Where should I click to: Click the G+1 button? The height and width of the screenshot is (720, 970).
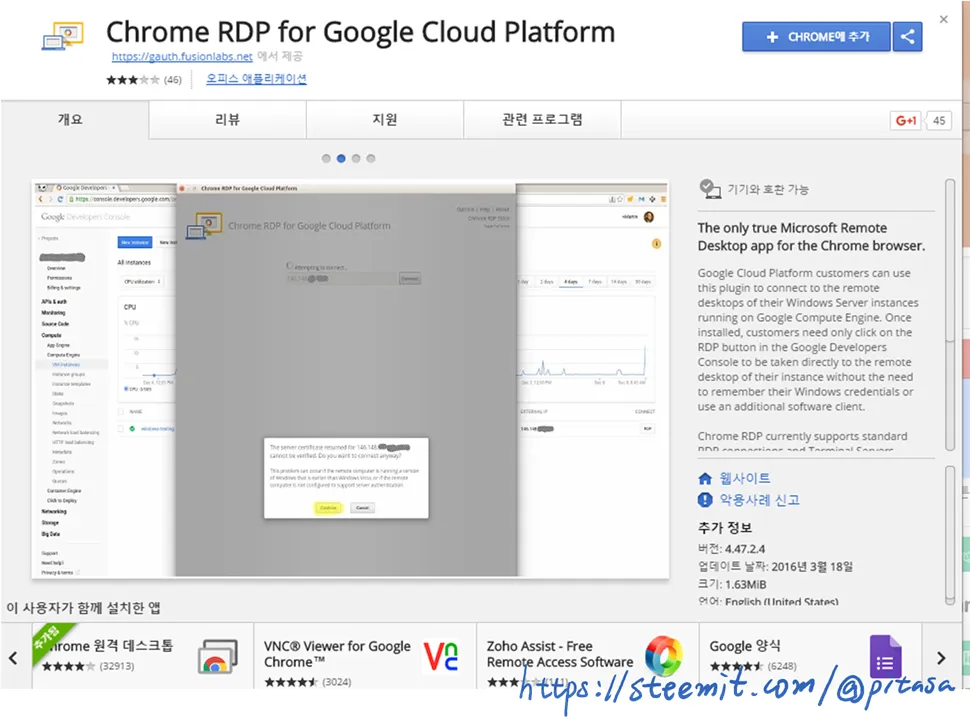coord(905,121)
